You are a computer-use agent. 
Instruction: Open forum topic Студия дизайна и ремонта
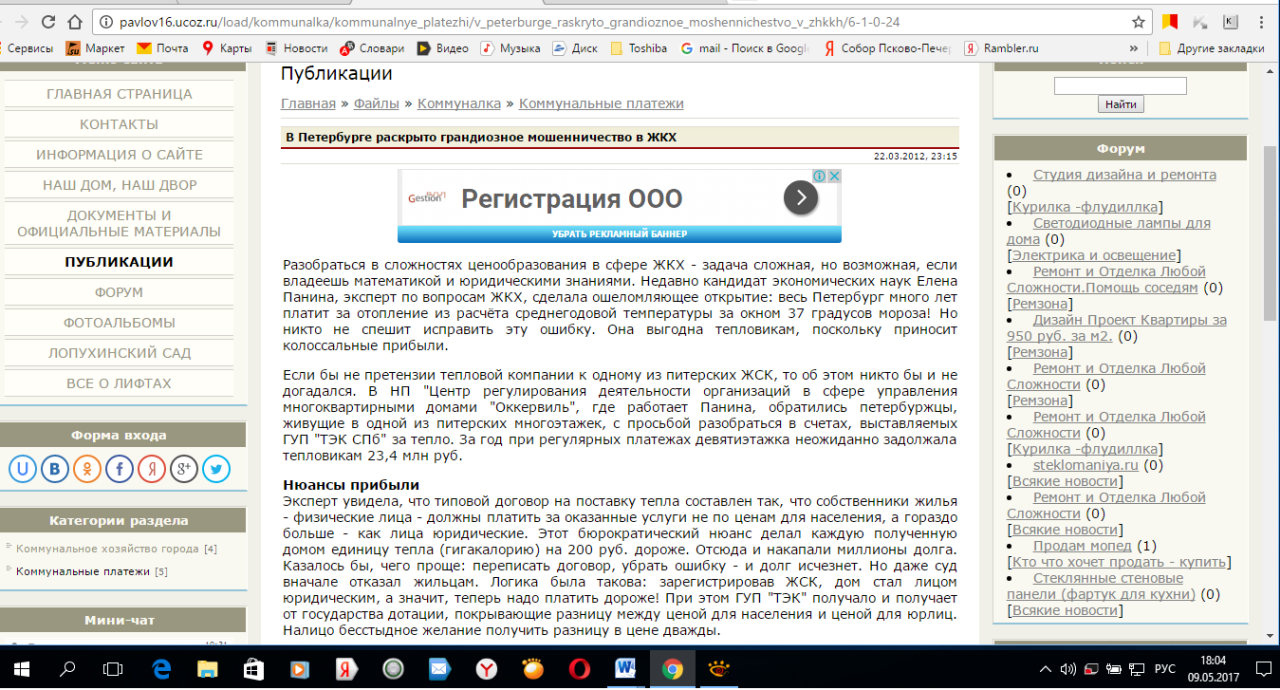pyautogui.click(x=1124, y=174)
